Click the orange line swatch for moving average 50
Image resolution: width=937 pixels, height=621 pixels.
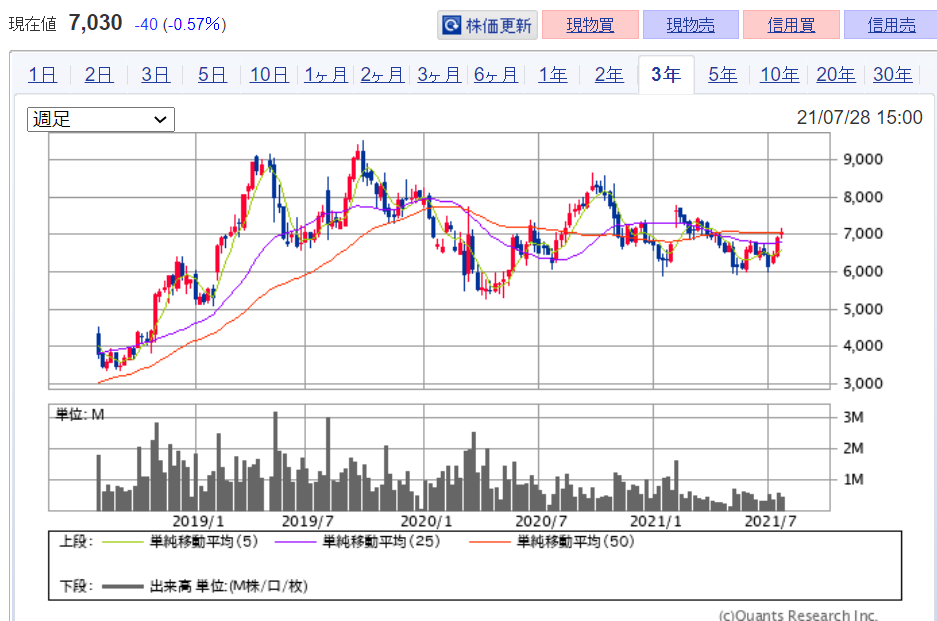click(489, 542)
